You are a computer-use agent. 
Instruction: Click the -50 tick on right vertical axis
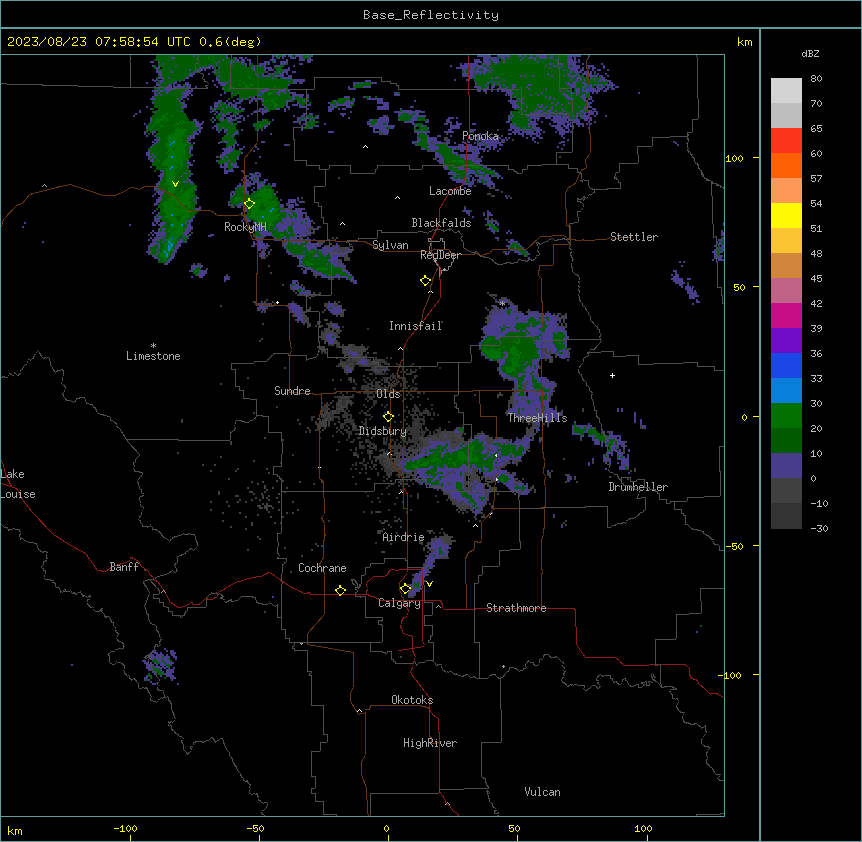pyautogui.click(x=734, y=546)
